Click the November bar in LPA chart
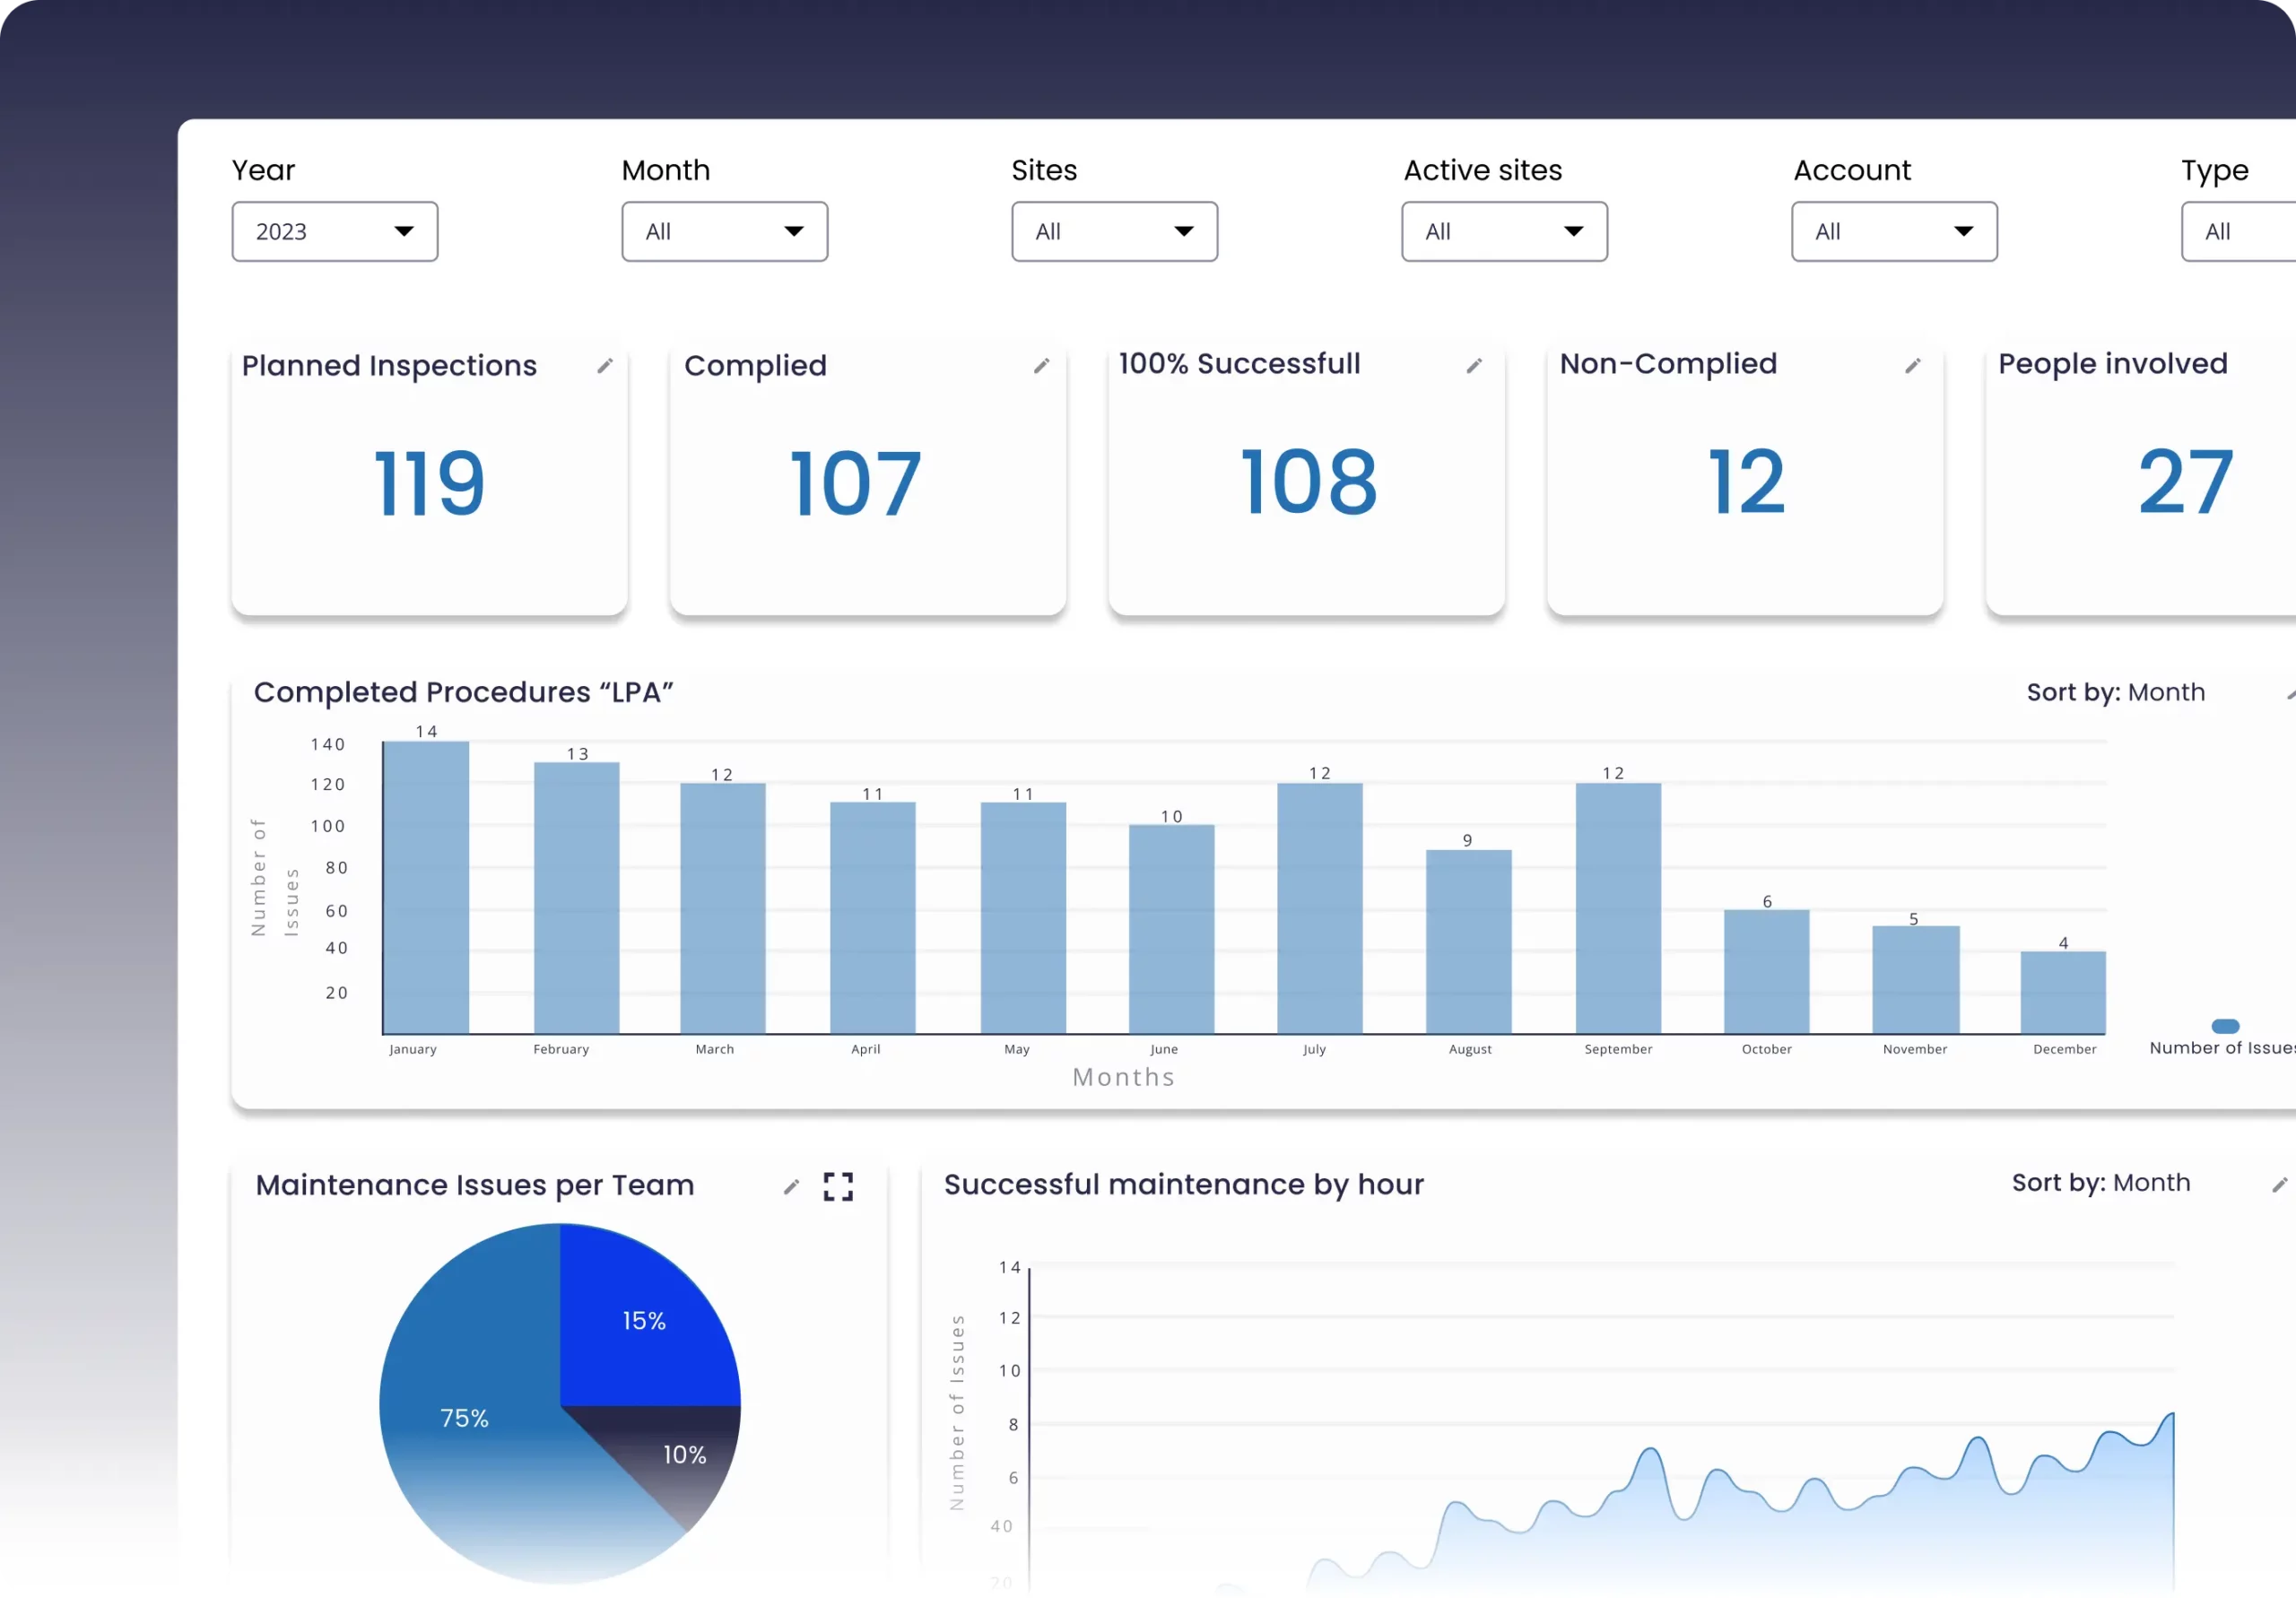 tap(1916, 980)
